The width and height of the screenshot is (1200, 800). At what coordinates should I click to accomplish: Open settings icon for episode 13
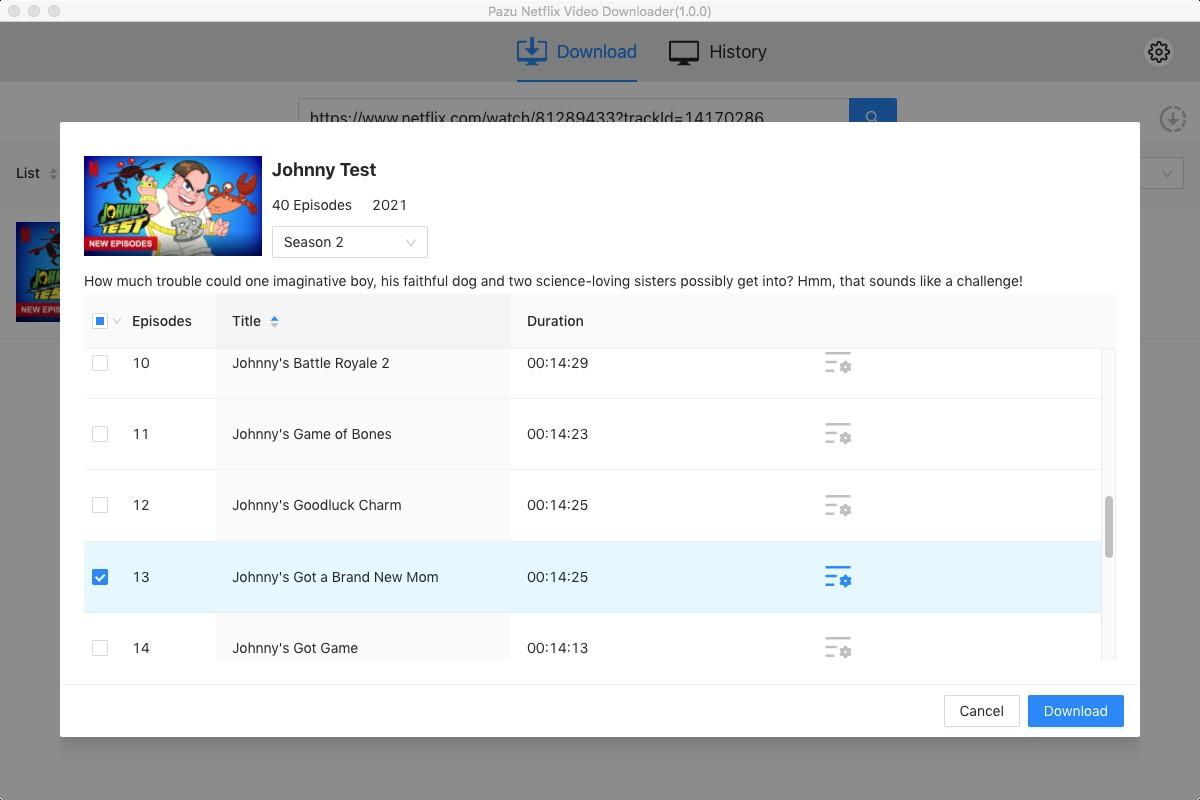pyautogui.click(x=837, y=577)
